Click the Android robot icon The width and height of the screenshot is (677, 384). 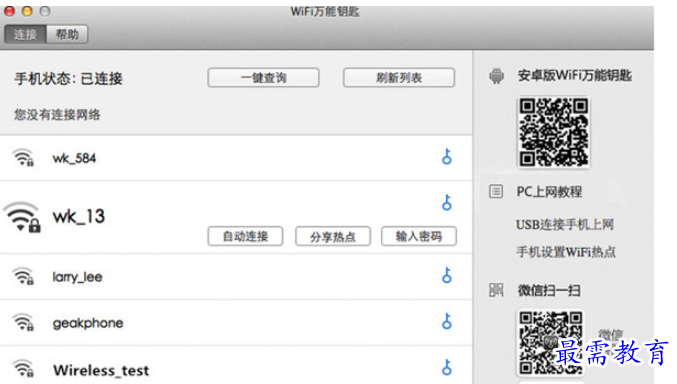[497, 76]
